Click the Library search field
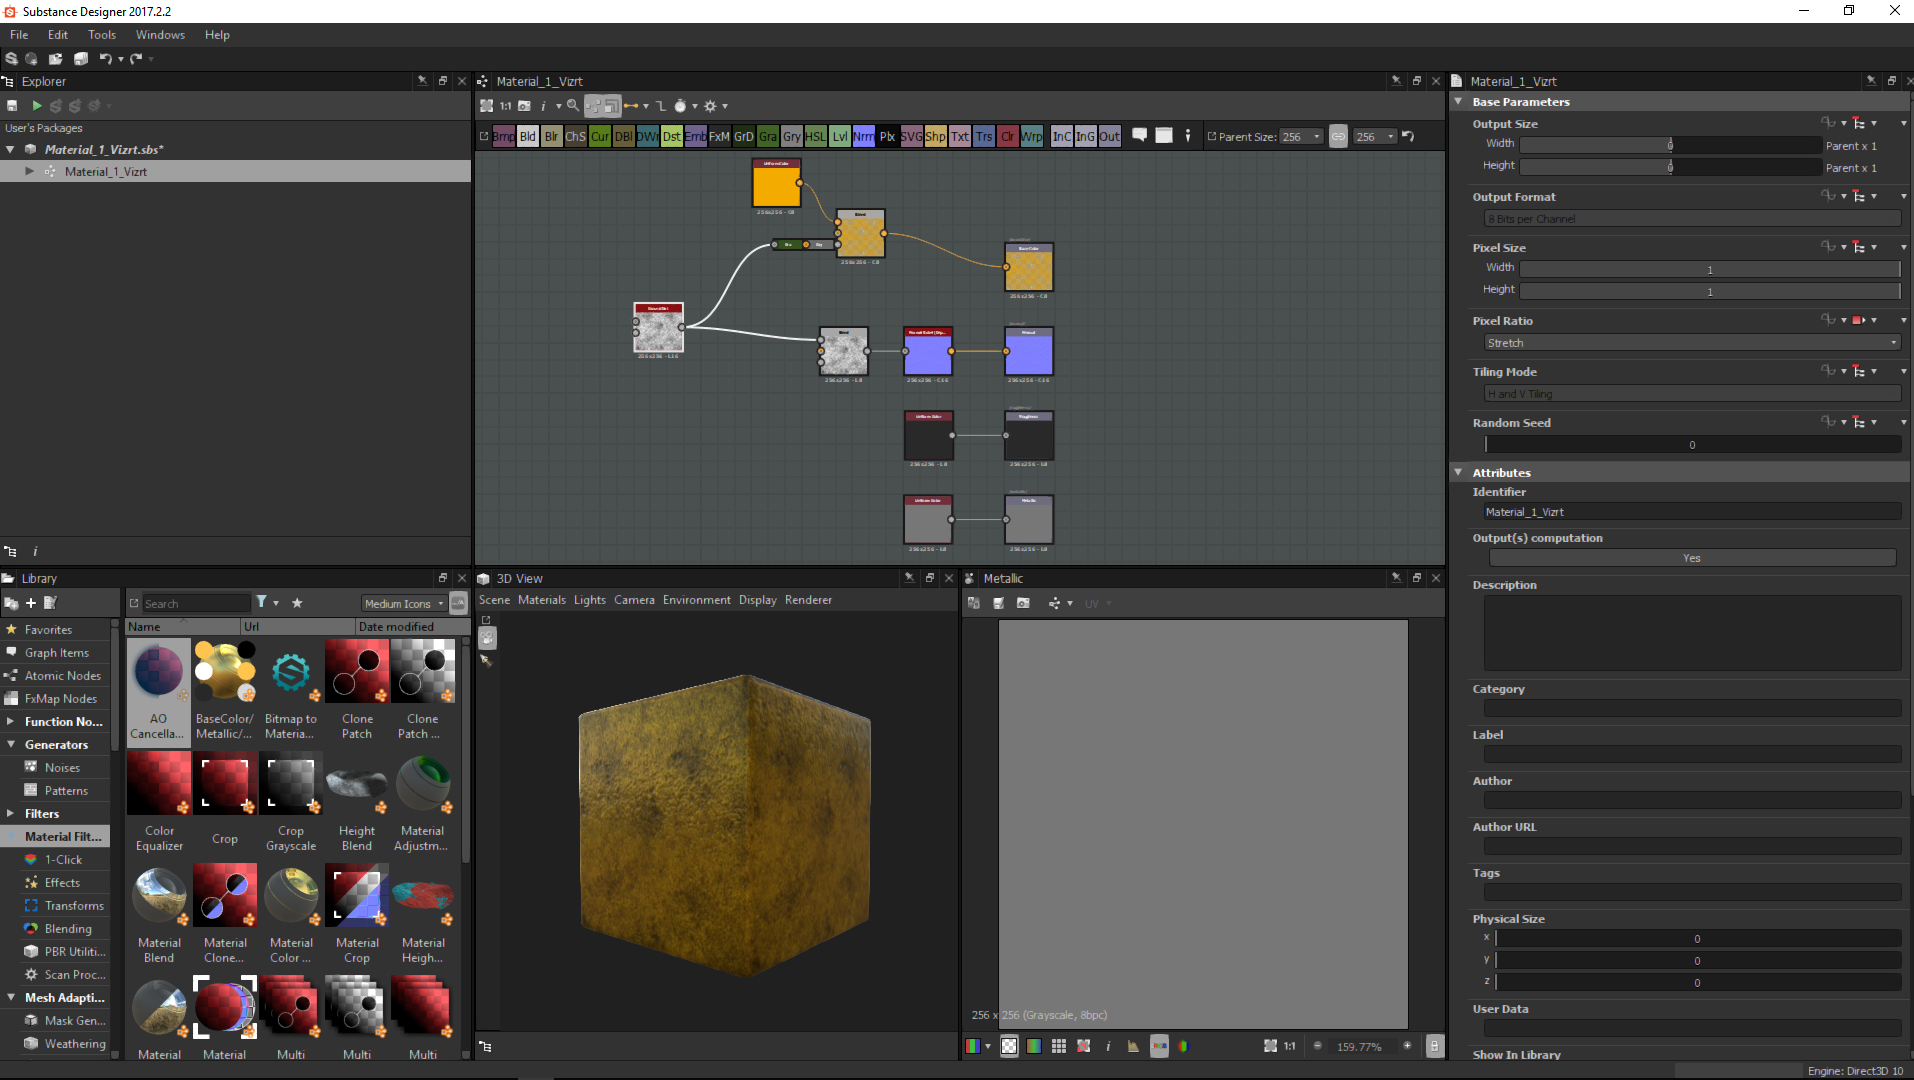The image size is (1914, 1080). click(196, 604)
